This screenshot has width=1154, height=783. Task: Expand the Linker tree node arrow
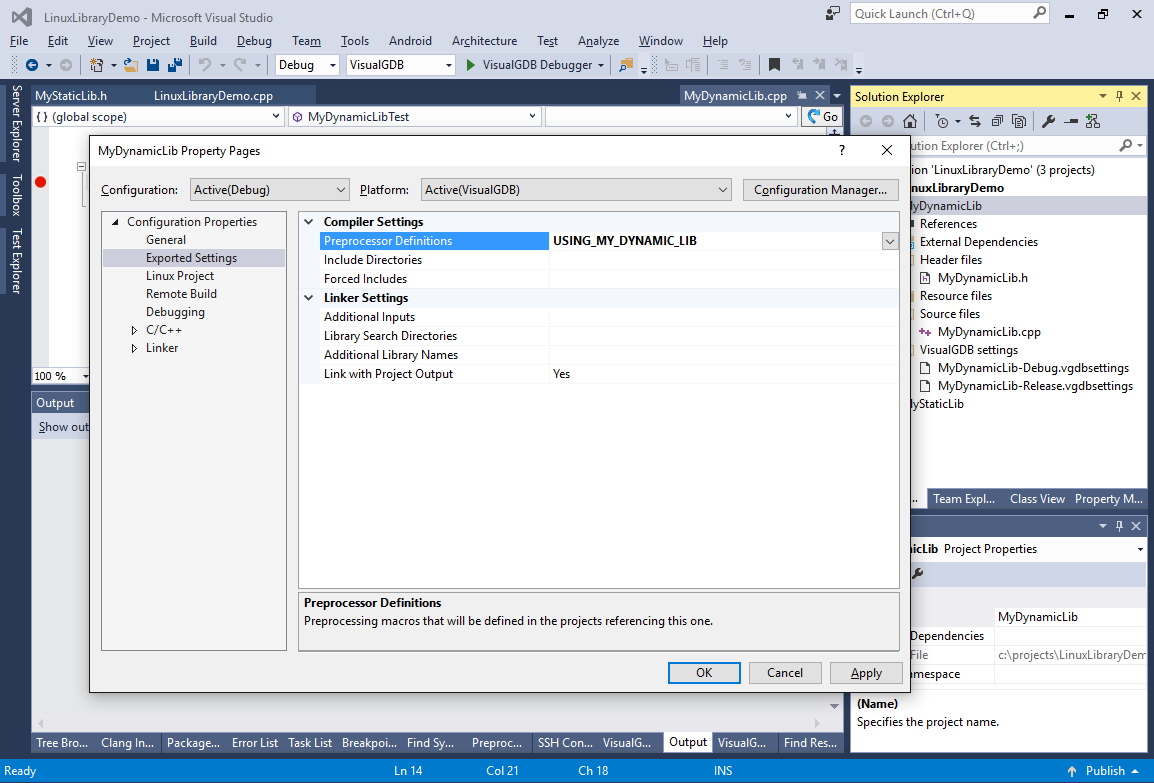(x=134, y=348)
